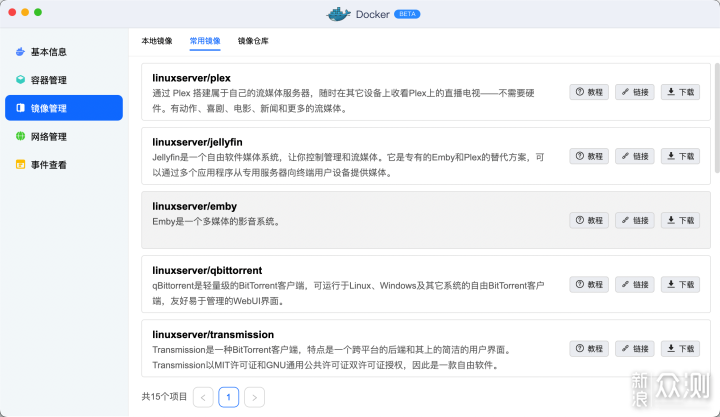
Task: Open 教程 for linuxserver/transmission
Action: click(x=589, y=349)
